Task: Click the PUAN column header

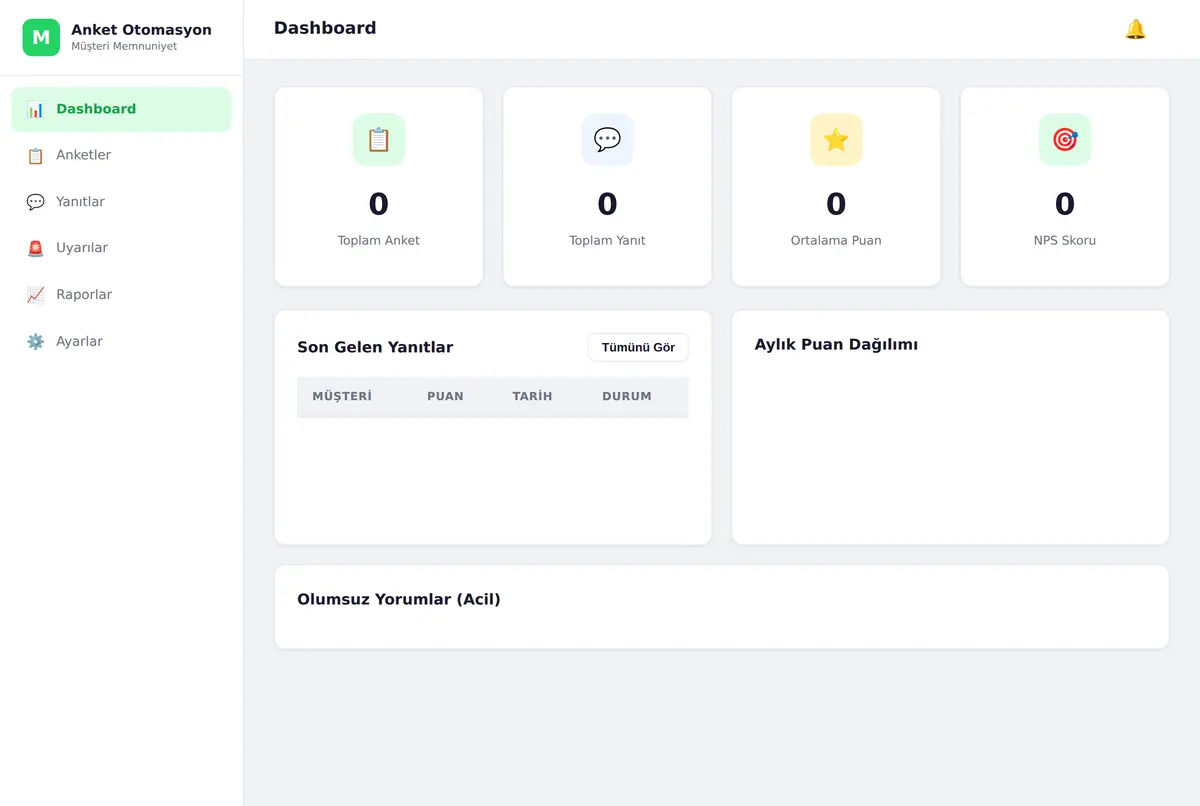Action: pos(445,396)
